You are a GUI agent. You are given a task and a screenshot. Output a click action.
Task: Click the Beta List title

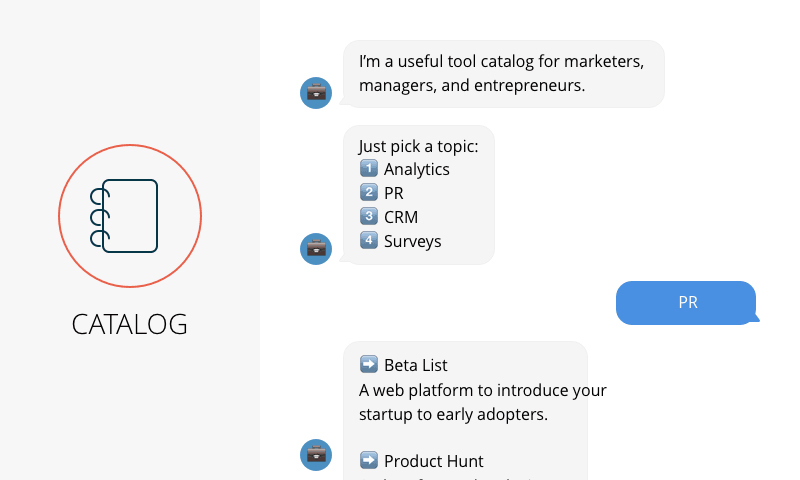click(x=416, y=365)
